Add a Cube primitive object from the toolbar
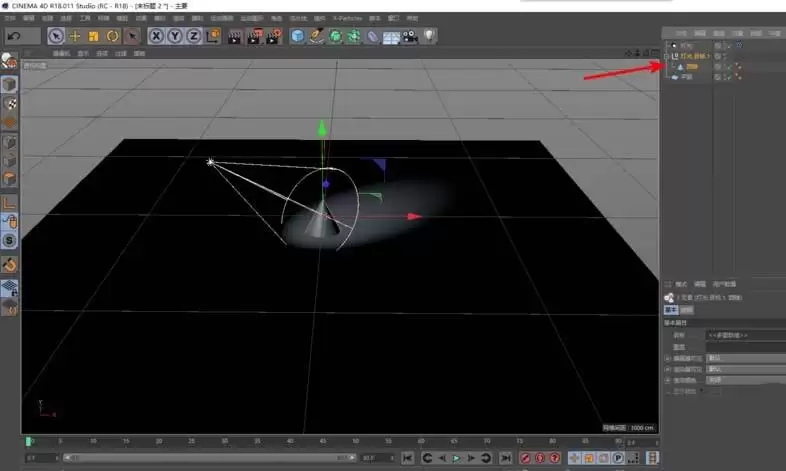Screen dimensions: 786x471 (298, 36)
